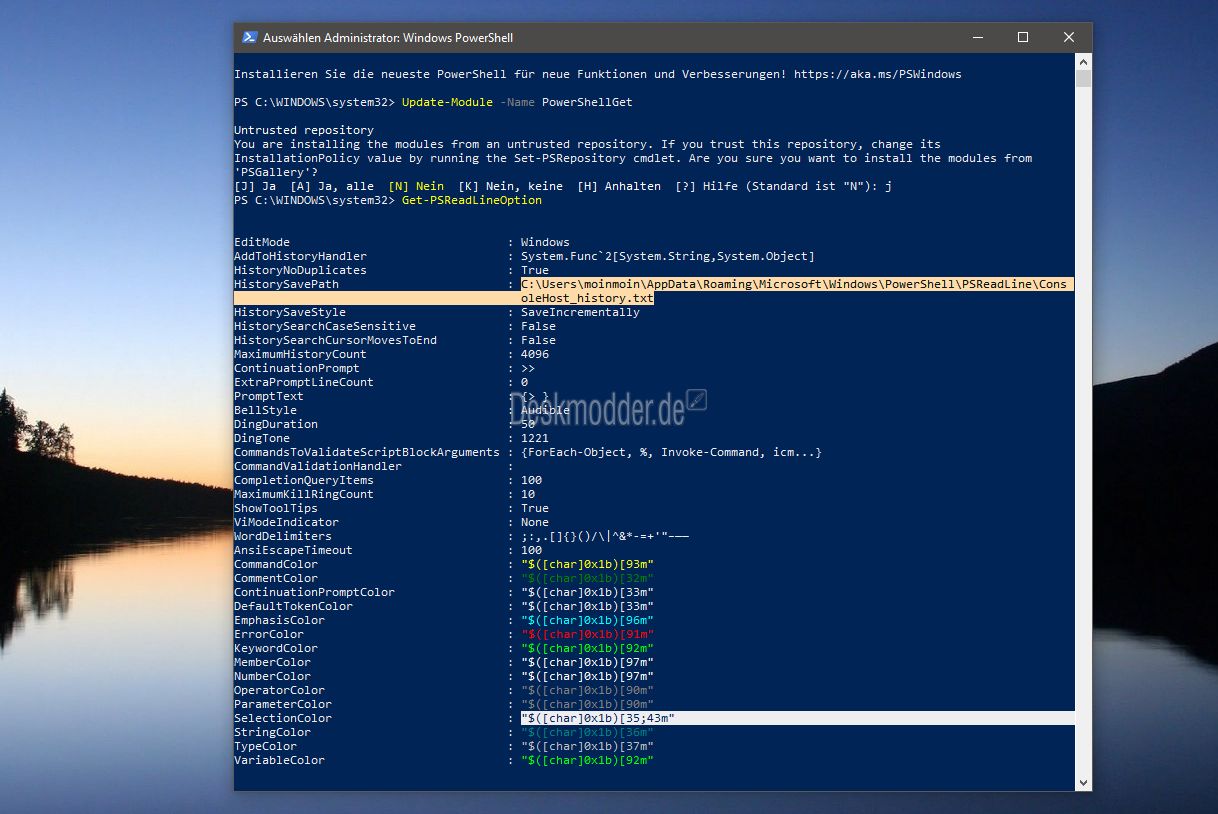Screen dimensions: 1218x814
Task: Click the PowerShell icon in the title bar
Action: pyautogui.click(x=249, y=38)
